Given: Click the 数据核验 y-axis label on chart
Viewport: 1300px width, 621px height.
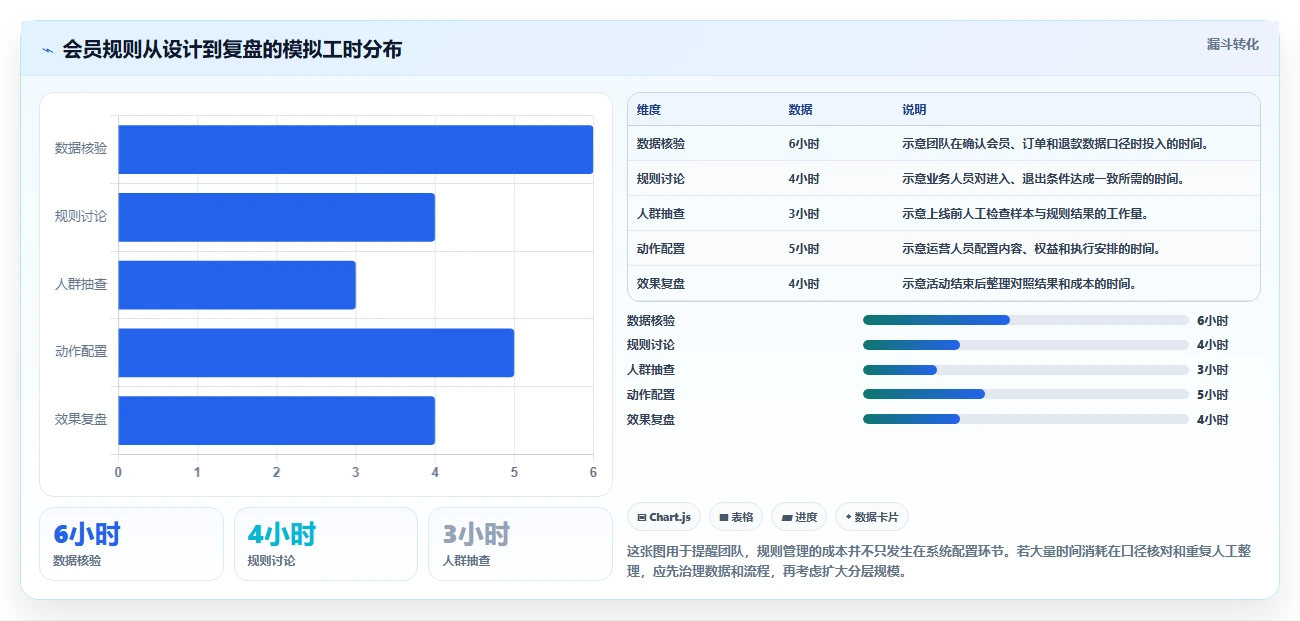Looking at the screenshot, I should [x=81, y=149].
